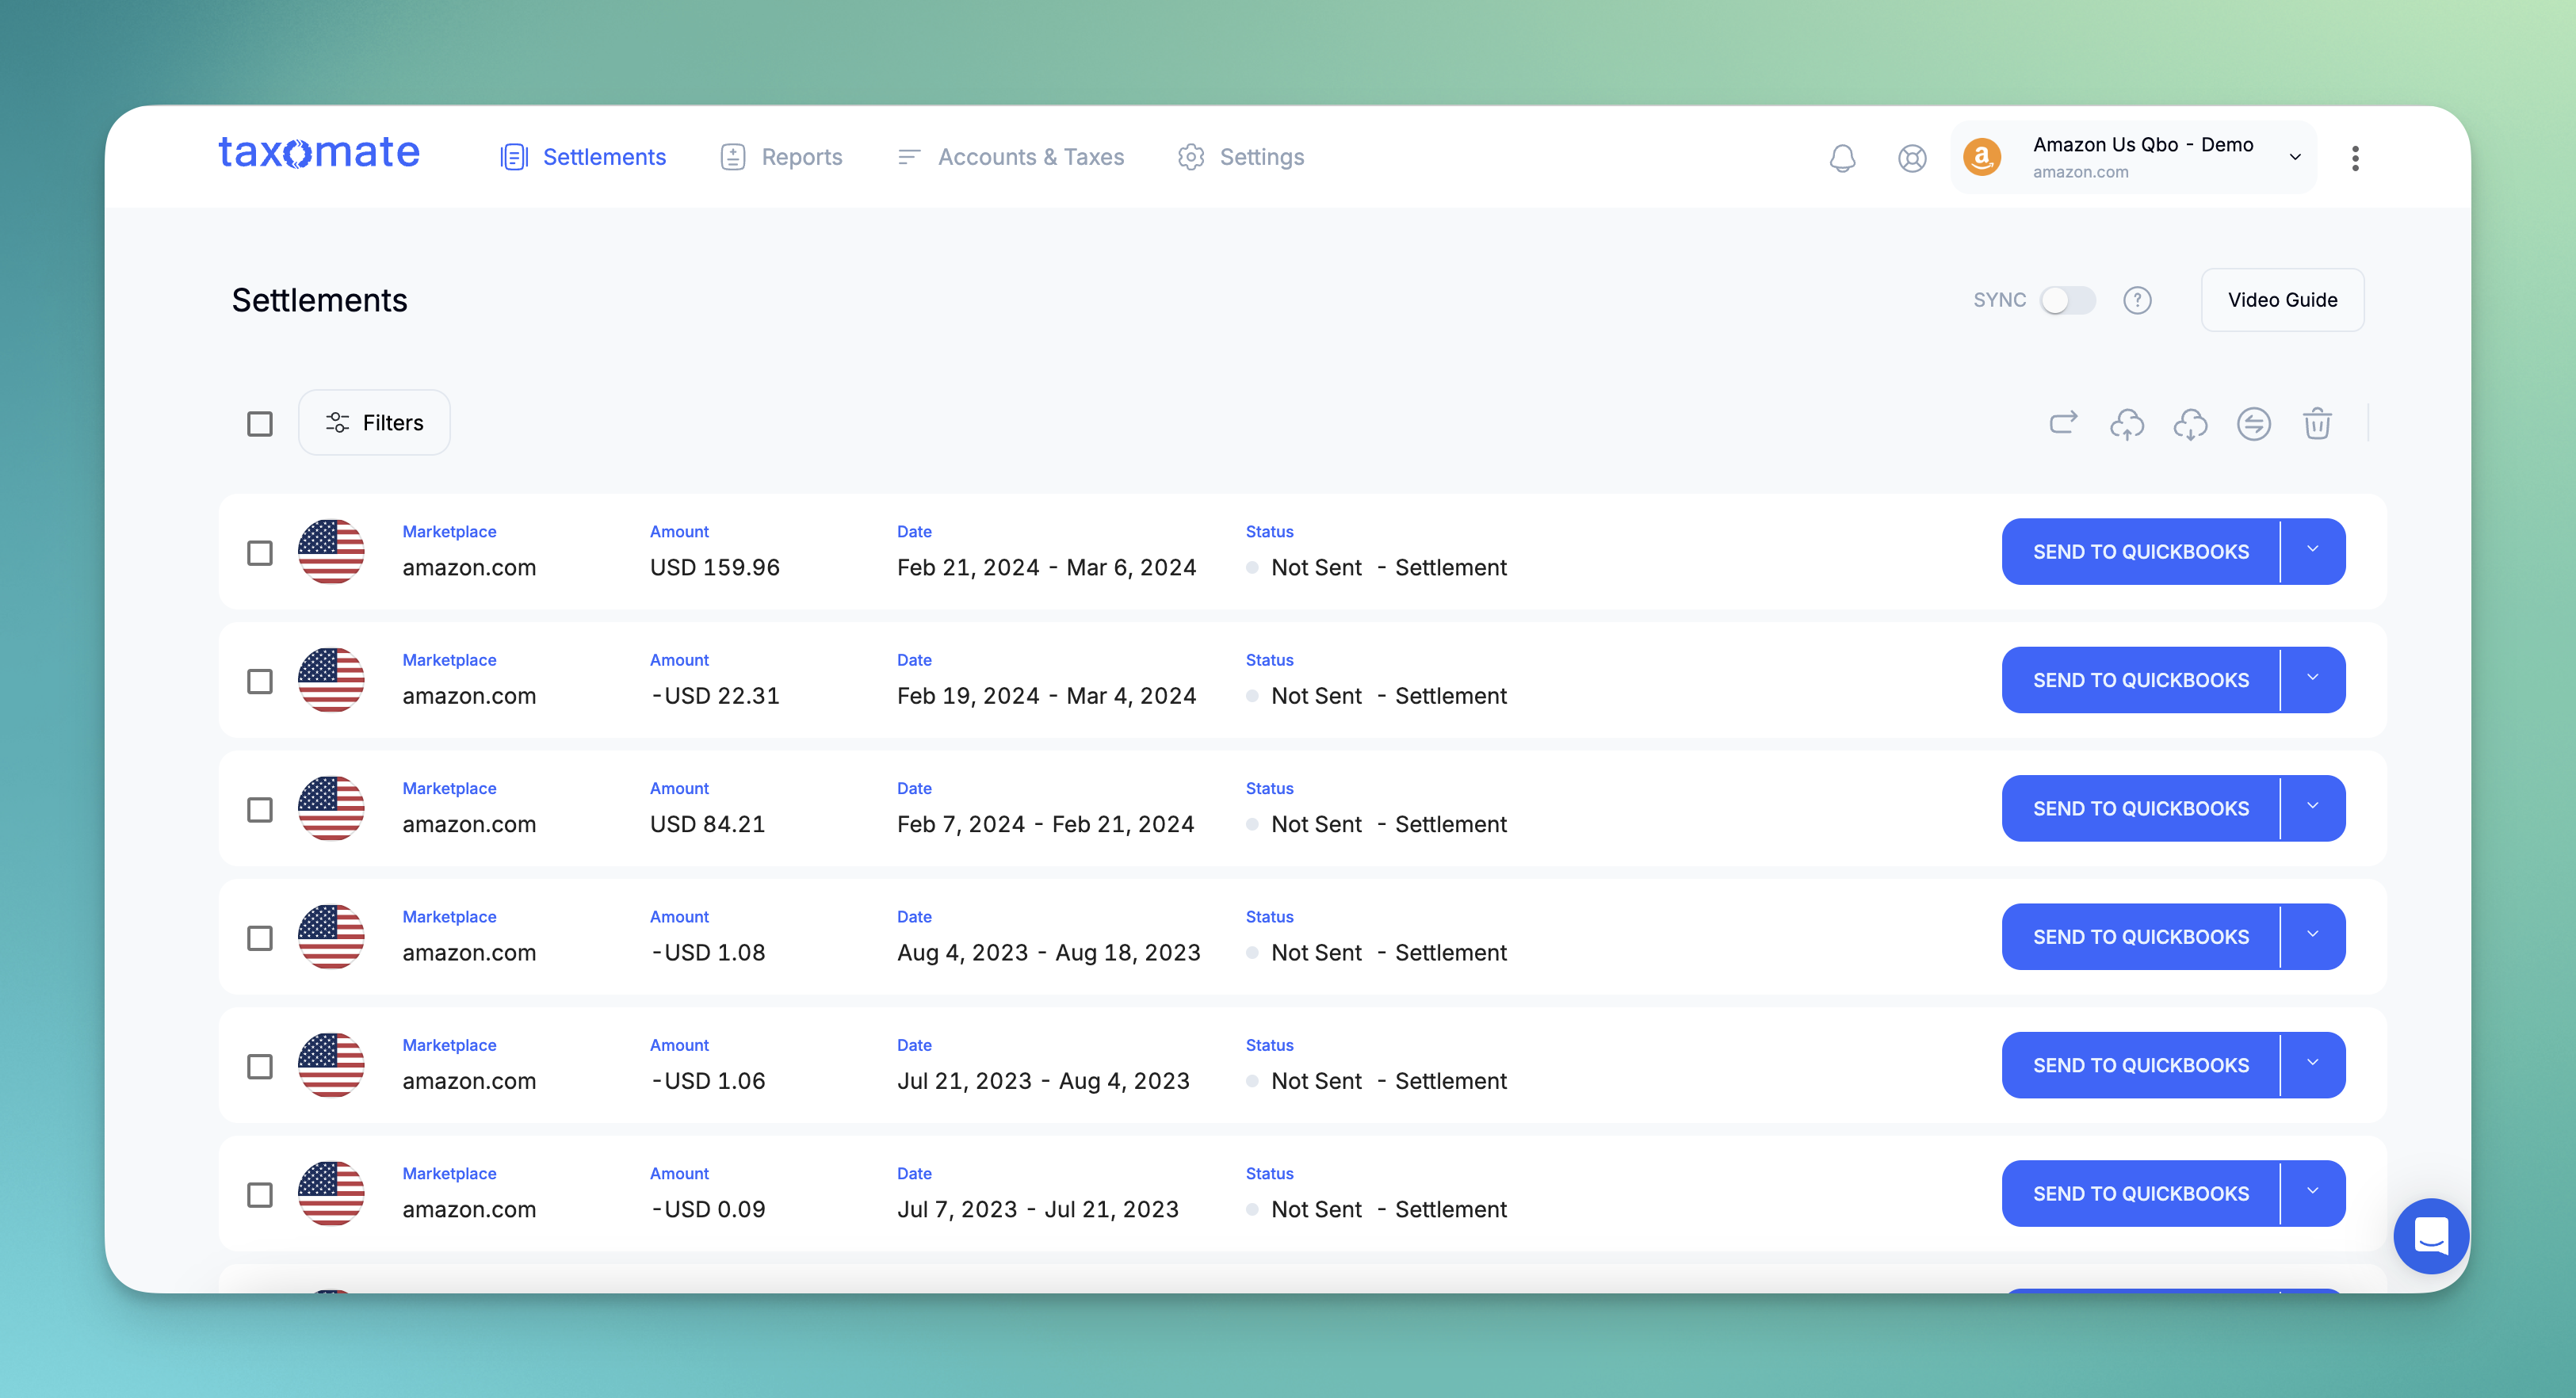Select the cloud upload icon in the toolbar
Screen dimensions: 2576x1398
coord(2127,424)
